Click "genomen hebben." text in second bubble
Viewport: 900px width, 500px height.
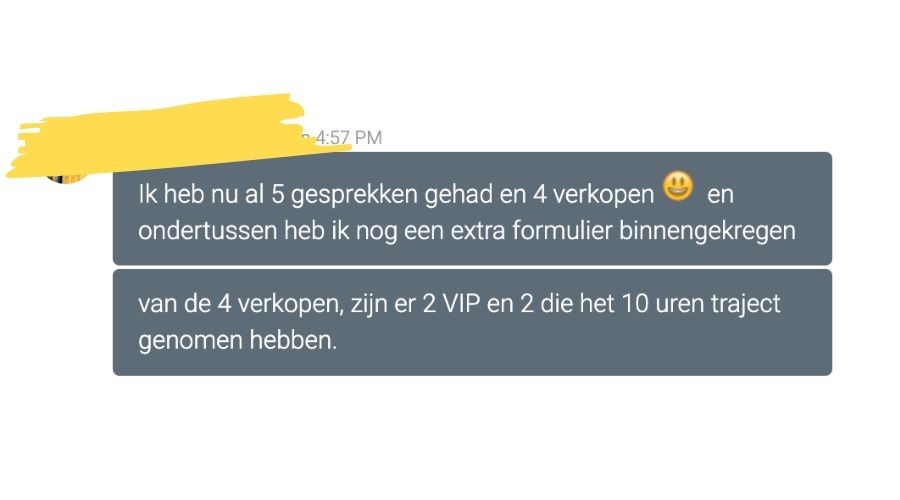[x=237, y=340]
